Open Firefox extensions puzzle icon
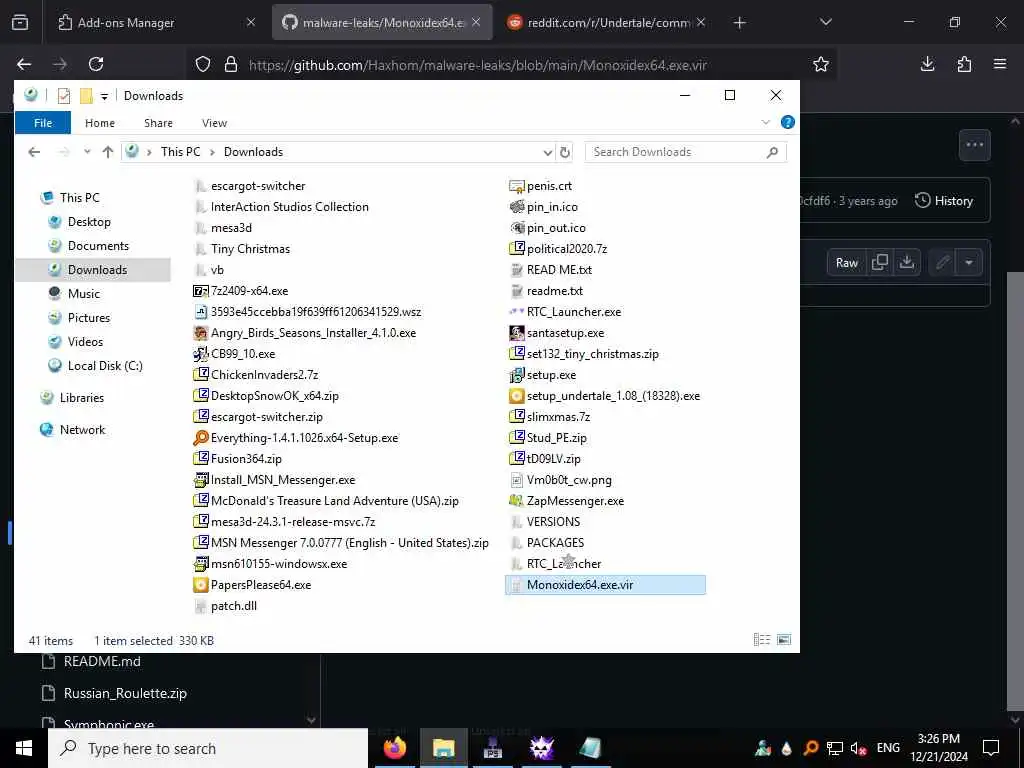 coord(964,64)
